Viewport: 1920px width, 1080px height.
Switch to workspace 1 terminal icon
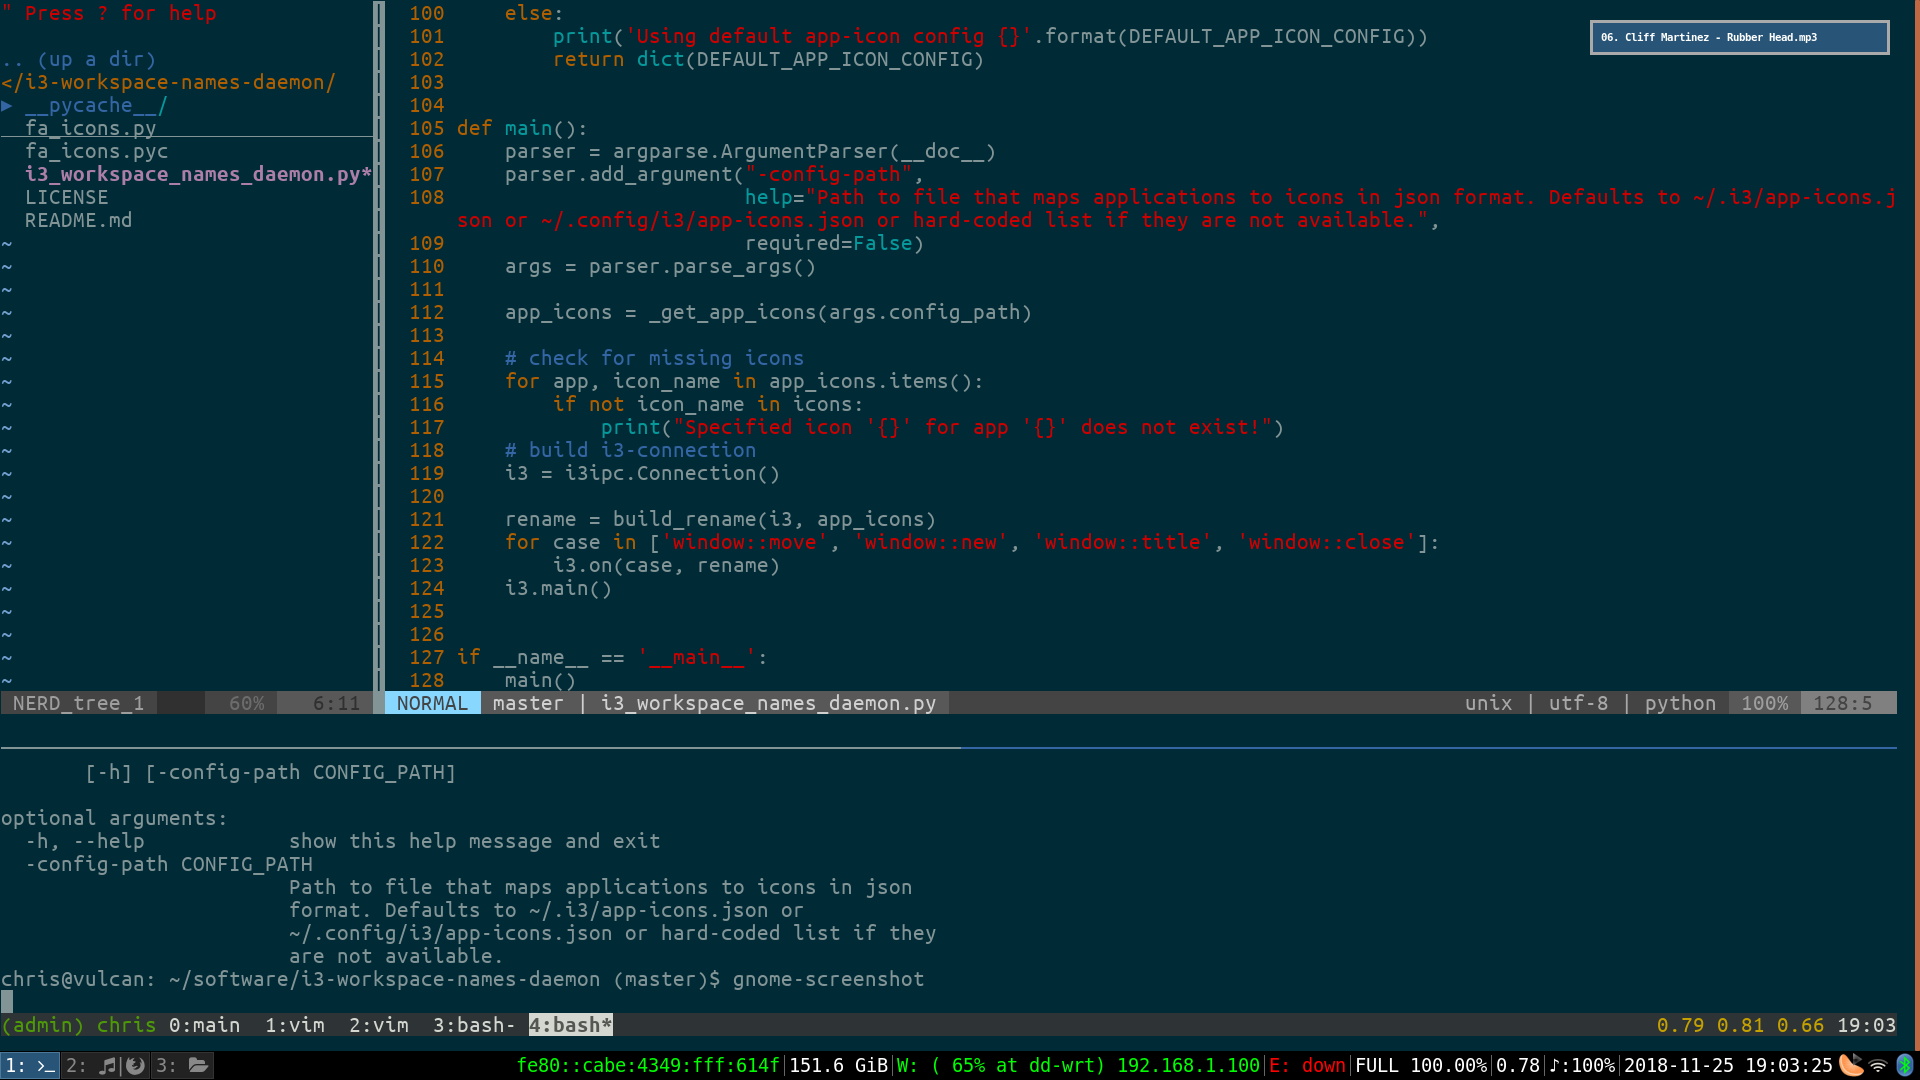tap(30, 1066)
